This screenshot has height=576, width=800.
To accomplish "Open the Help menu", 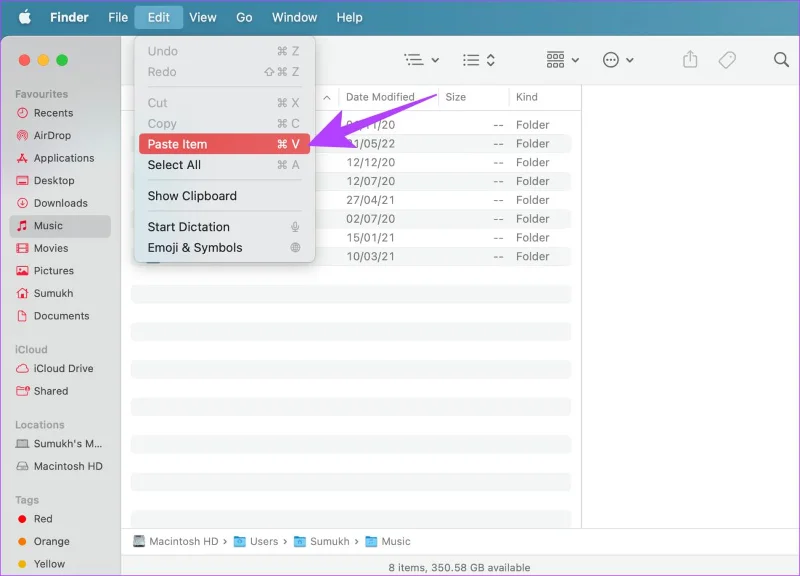I will (349, 17).
